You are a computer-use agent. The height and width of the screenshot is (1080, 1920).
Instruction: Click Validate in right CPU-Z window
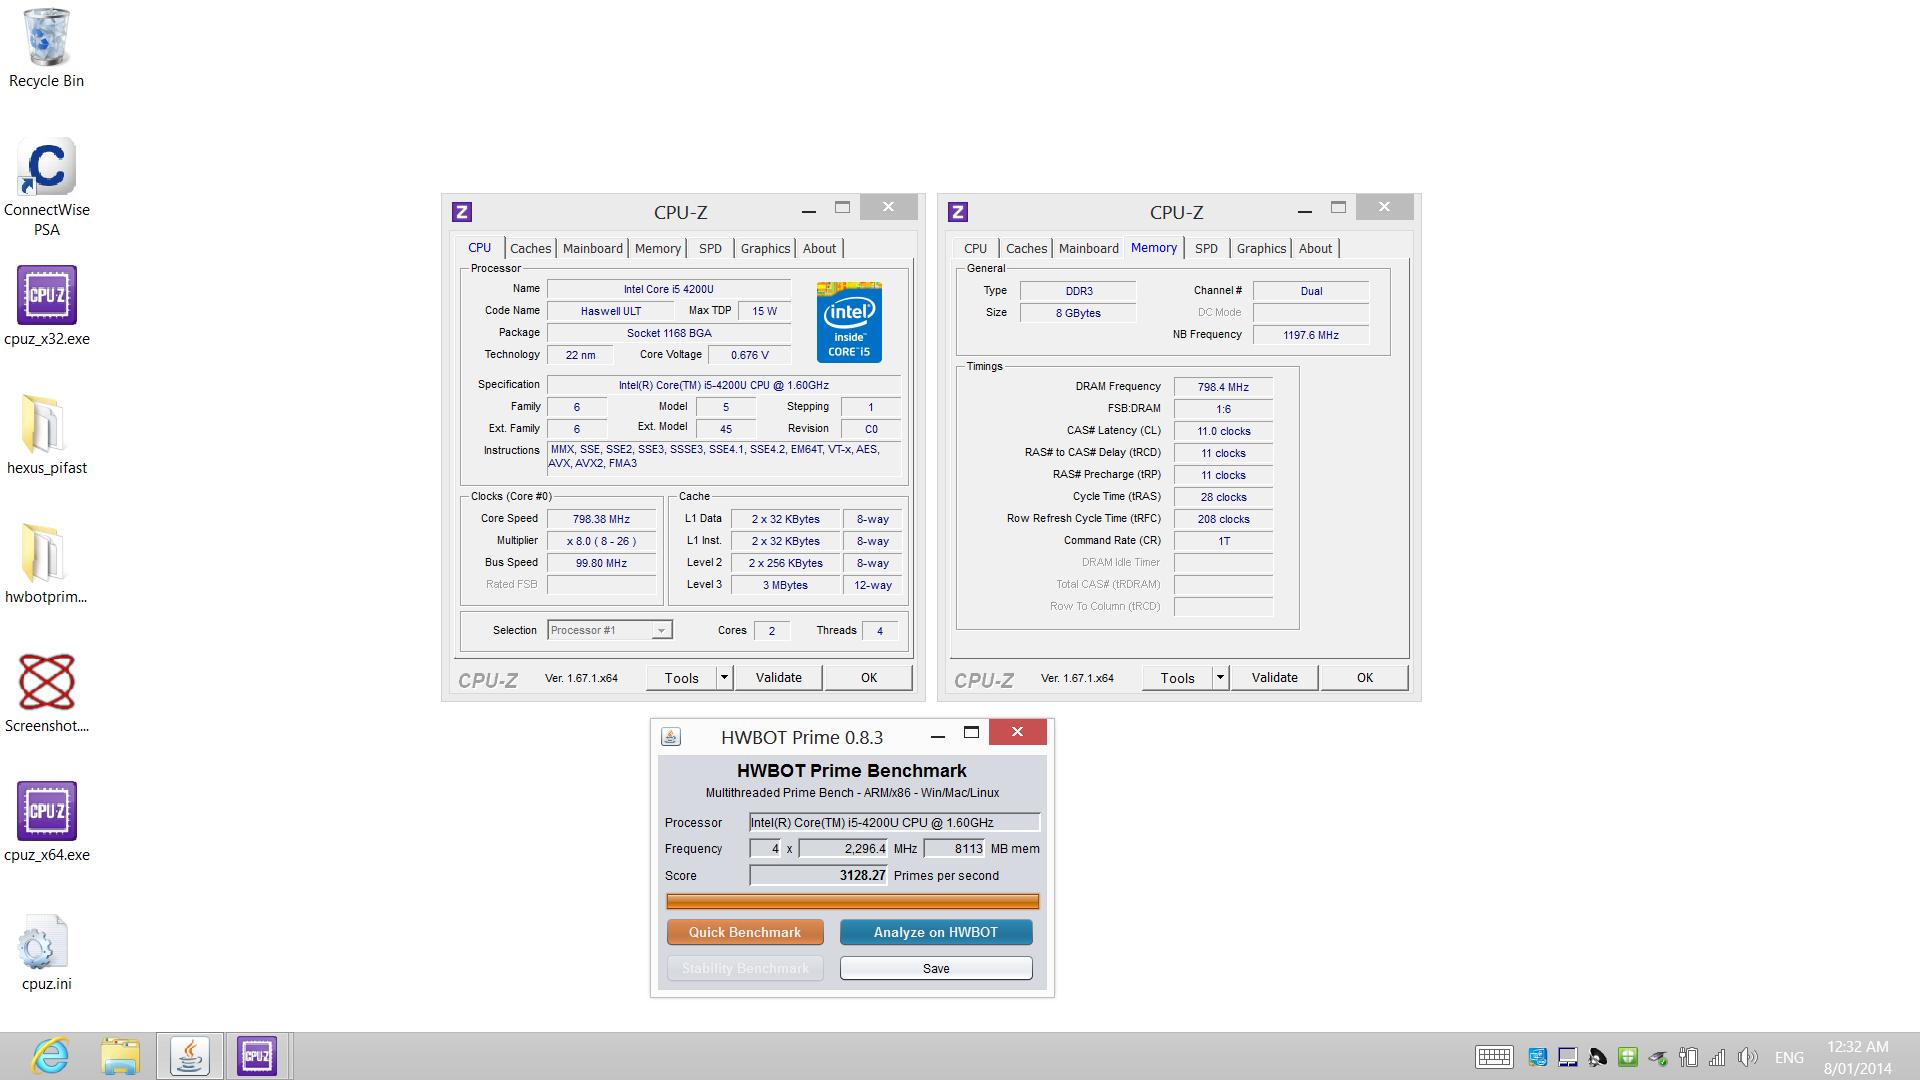(1274, 678)
